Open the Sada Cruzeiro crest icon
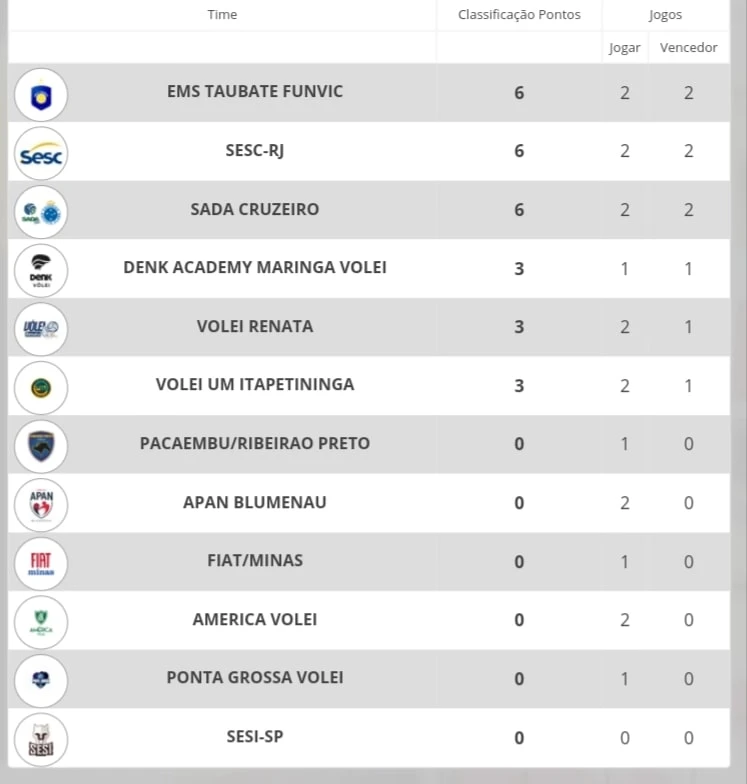The image size is (747, 784). (x=41, y=212)
